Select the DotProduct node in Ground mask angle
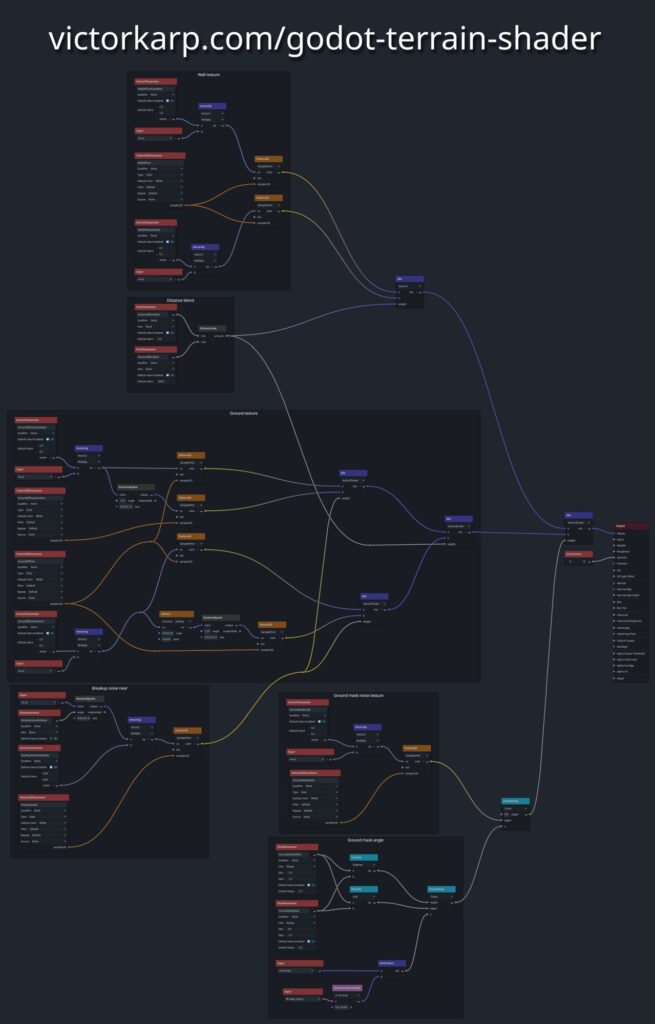Viewport: 655px width, 1024px height. 392,963
